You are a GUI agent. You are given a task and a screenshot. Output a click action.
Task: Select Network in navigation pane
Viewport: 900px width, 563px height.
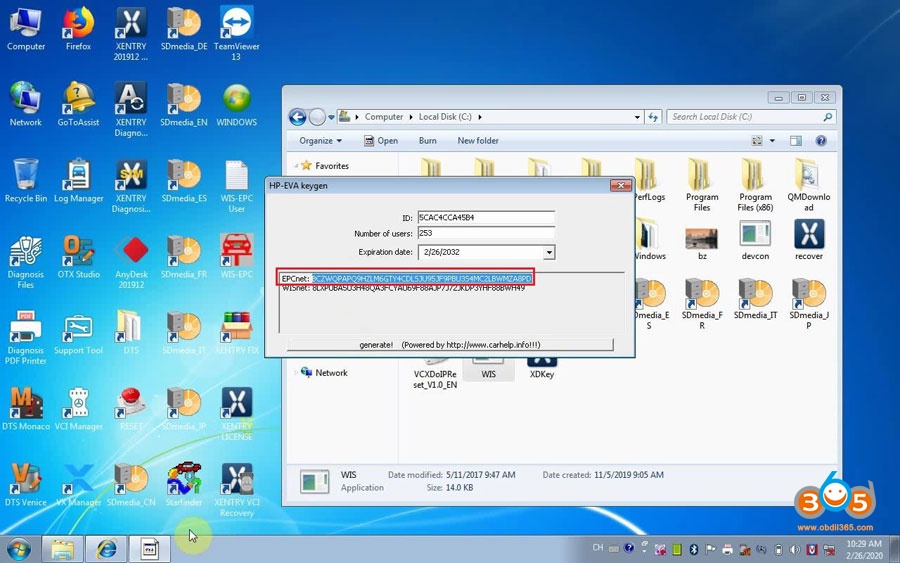pos(331,372)
